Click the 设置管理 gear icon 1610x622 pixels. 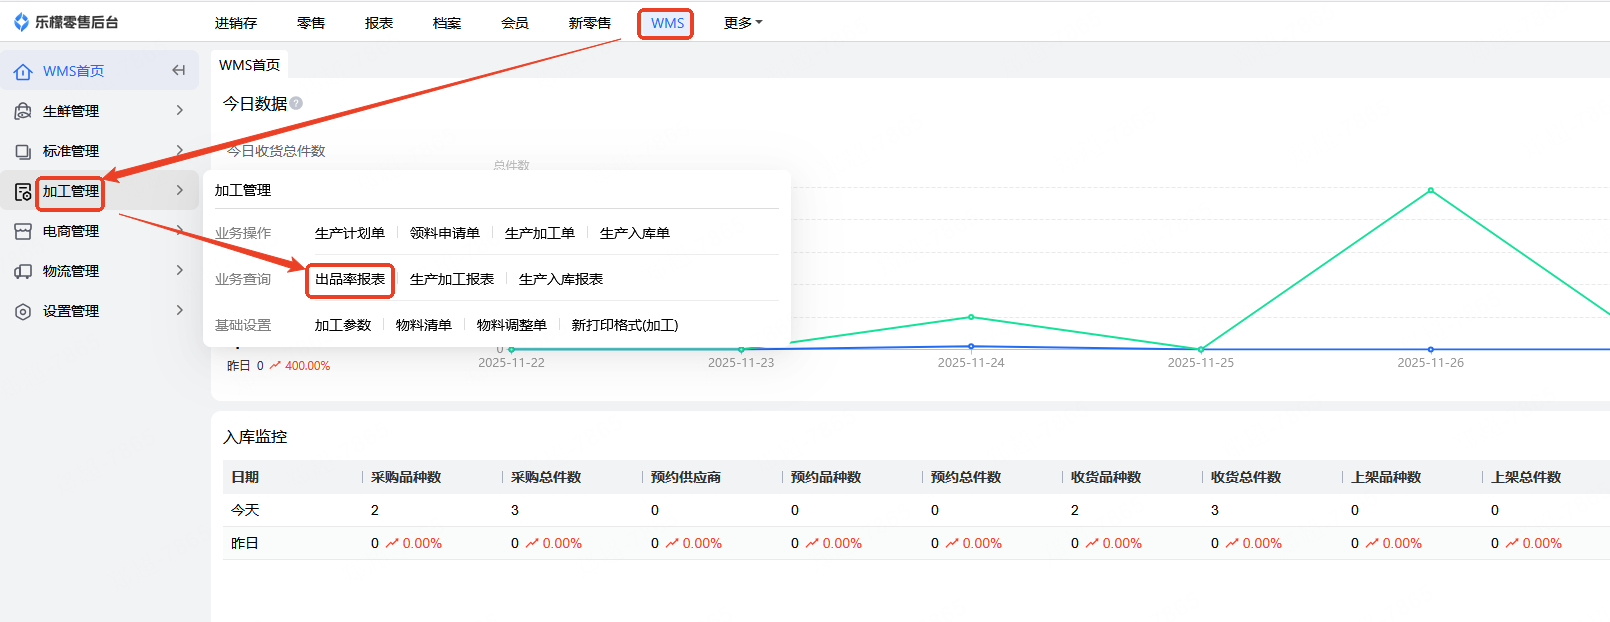point(23,311)
